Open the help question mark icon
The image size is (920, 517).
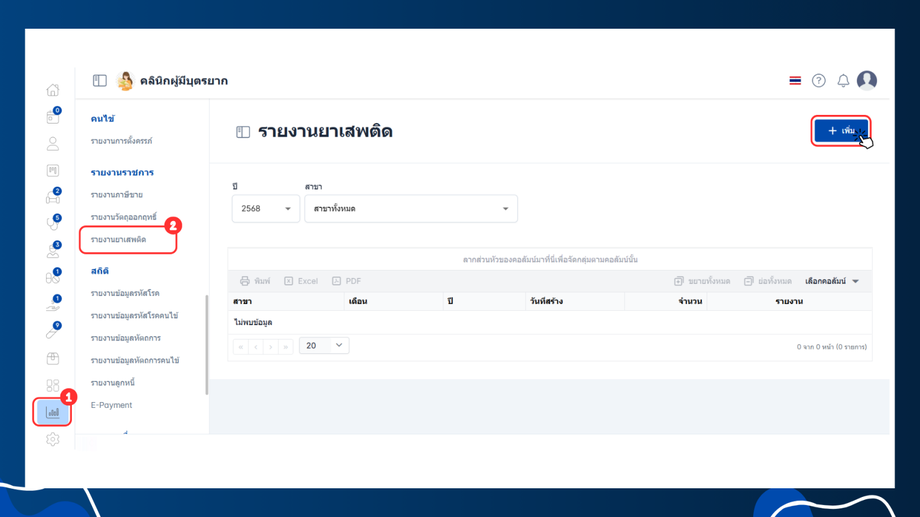coord(818,80)
